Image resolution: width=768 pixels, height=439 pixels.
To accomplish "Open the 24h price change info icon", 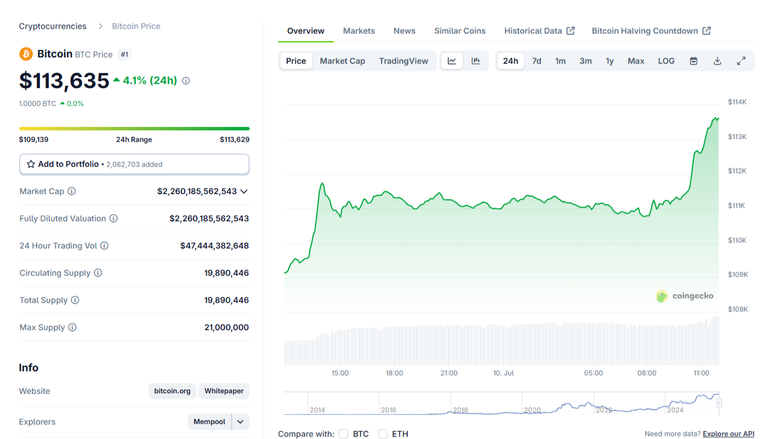I will tap(186, 81).
